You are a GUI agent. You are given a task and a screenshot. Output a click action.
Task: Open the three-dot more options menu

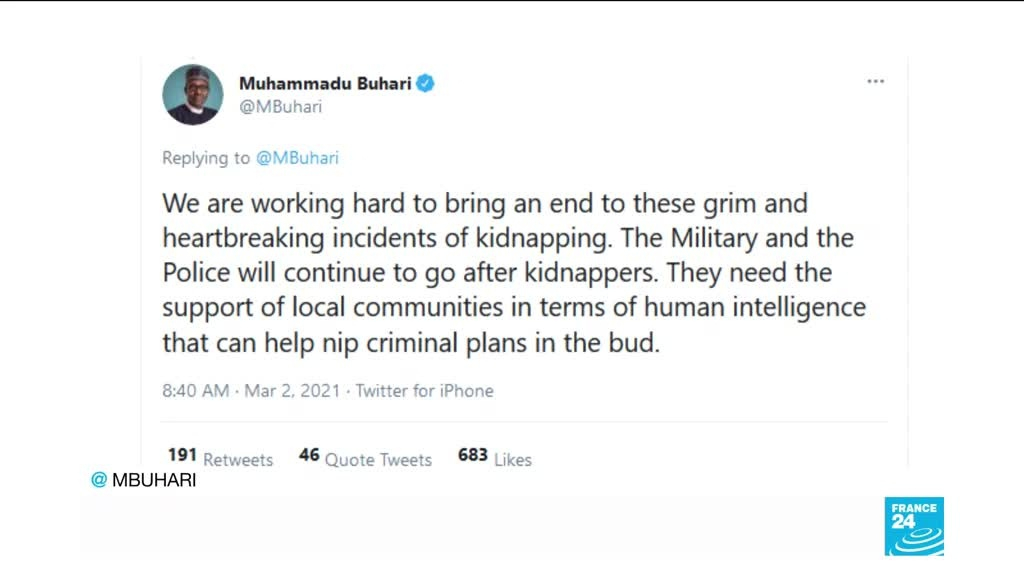click(875, 82)
